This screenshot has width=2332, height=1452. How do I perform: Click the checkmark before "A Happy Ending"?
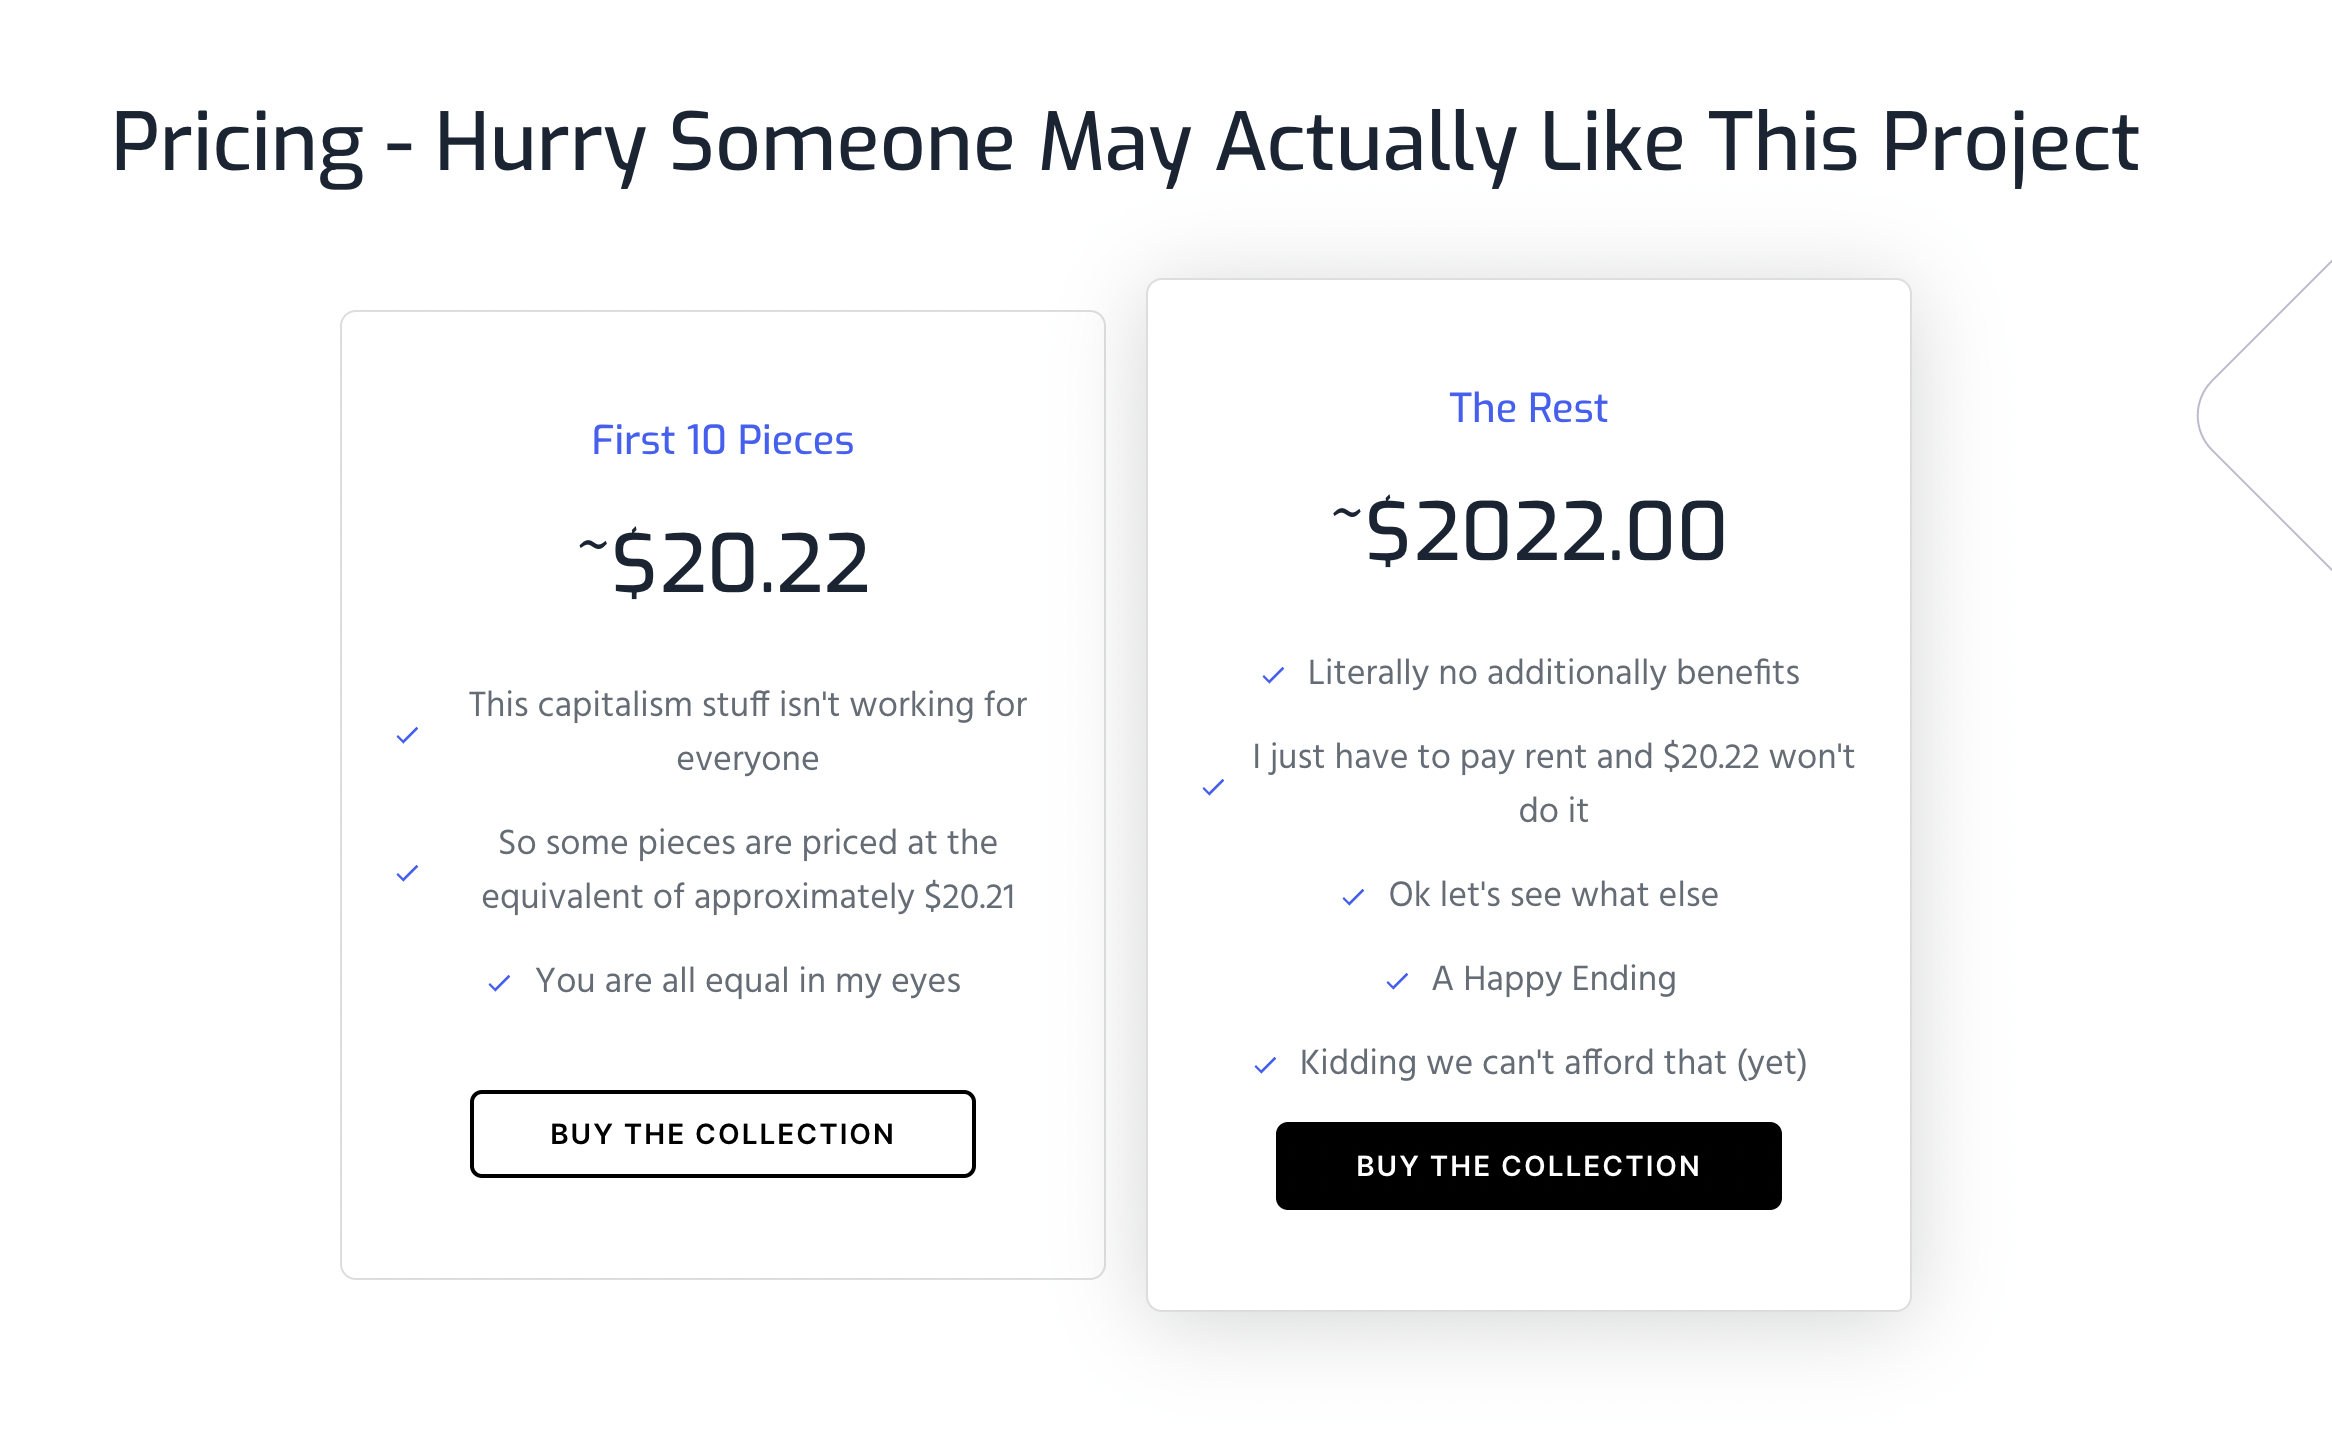[x=1397, y=982]
